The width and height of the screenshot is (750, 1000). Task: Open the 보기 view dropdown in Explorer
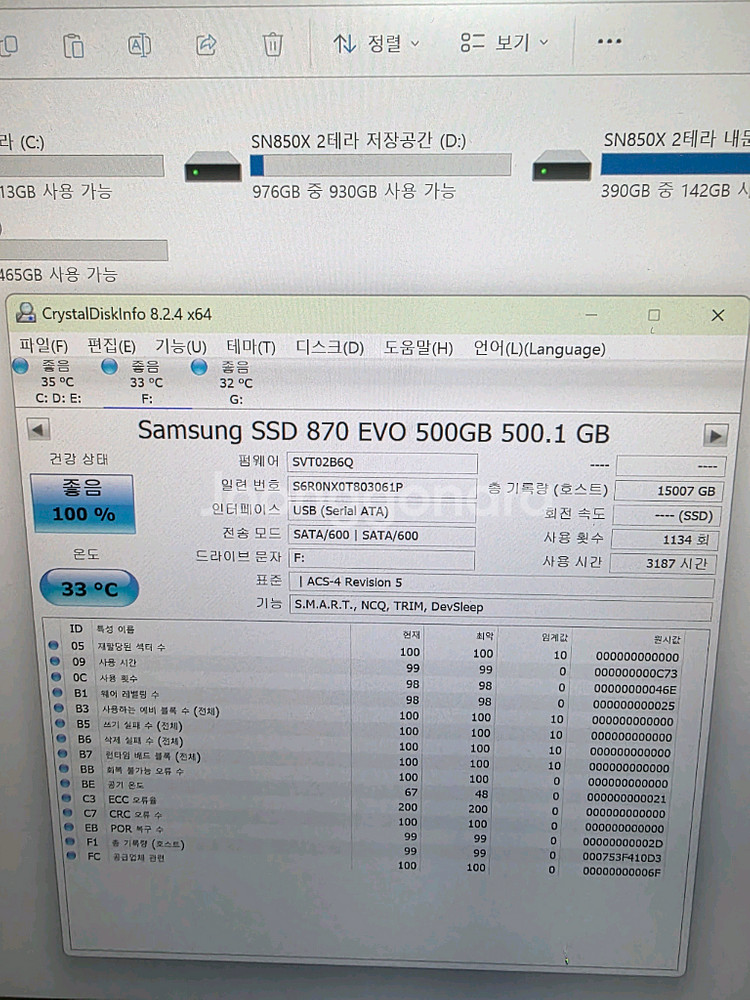[x=504, y=43]
